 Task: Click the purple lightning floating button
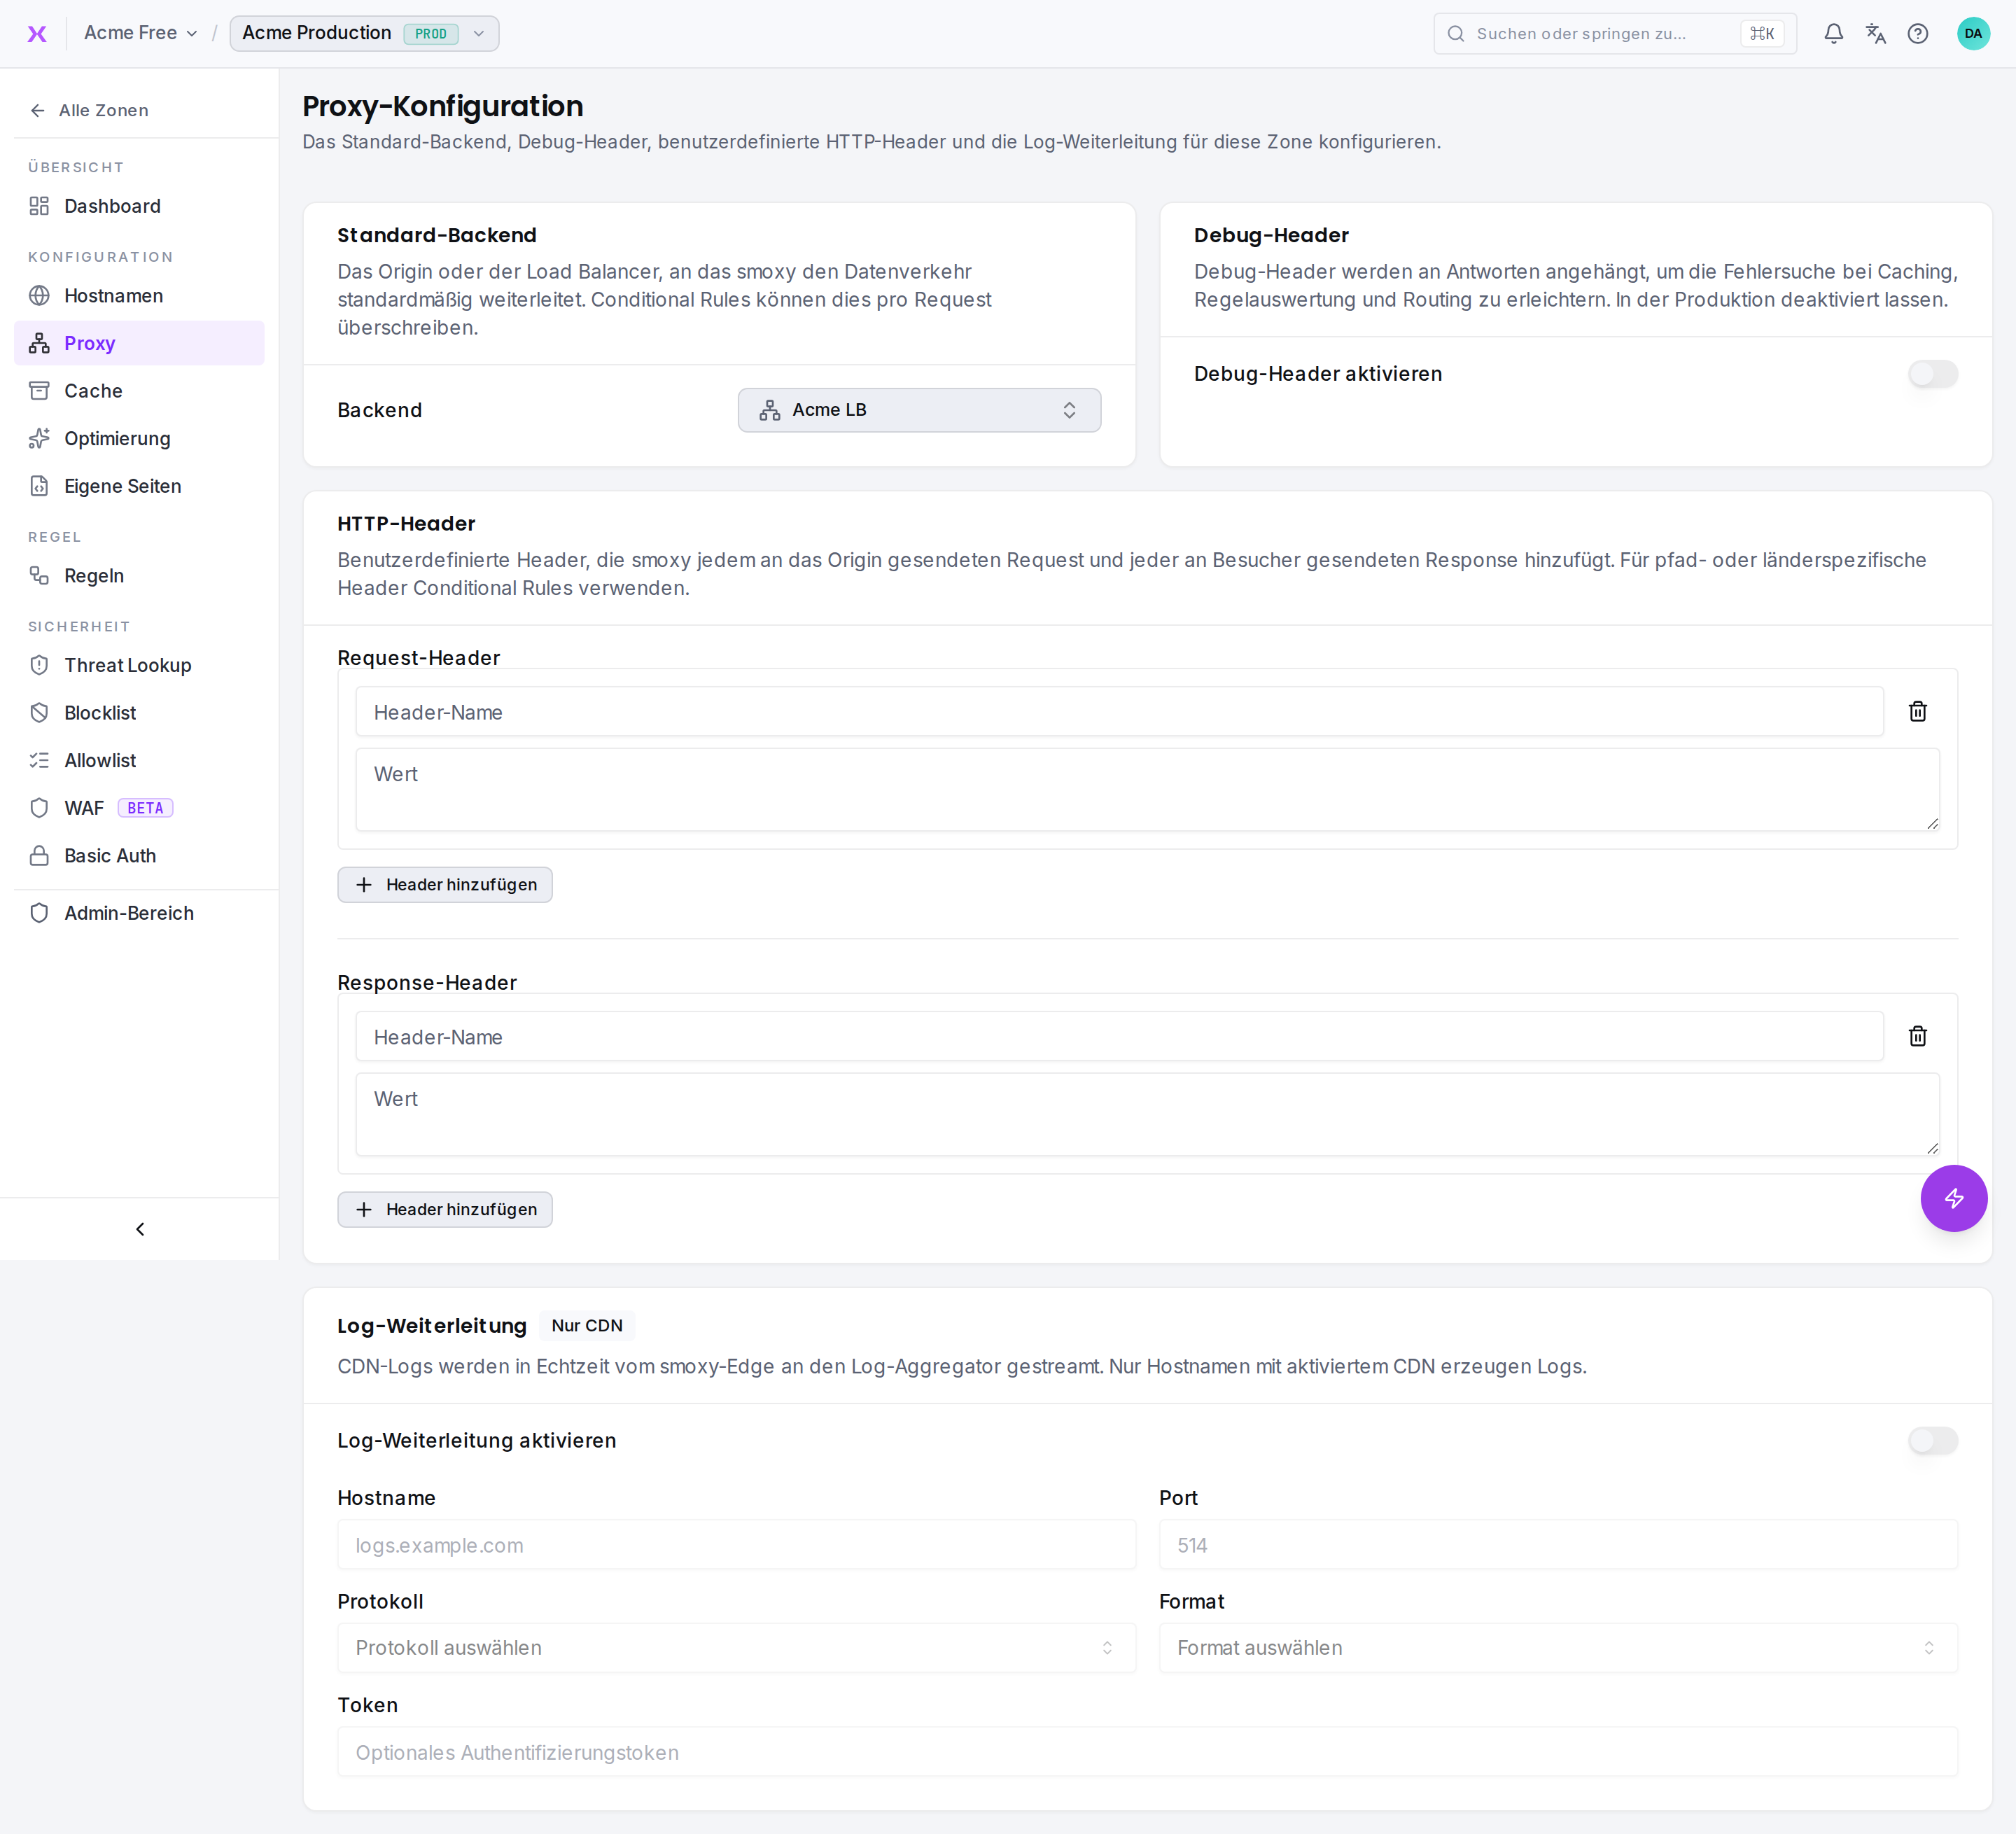tap(1953, 1198)
